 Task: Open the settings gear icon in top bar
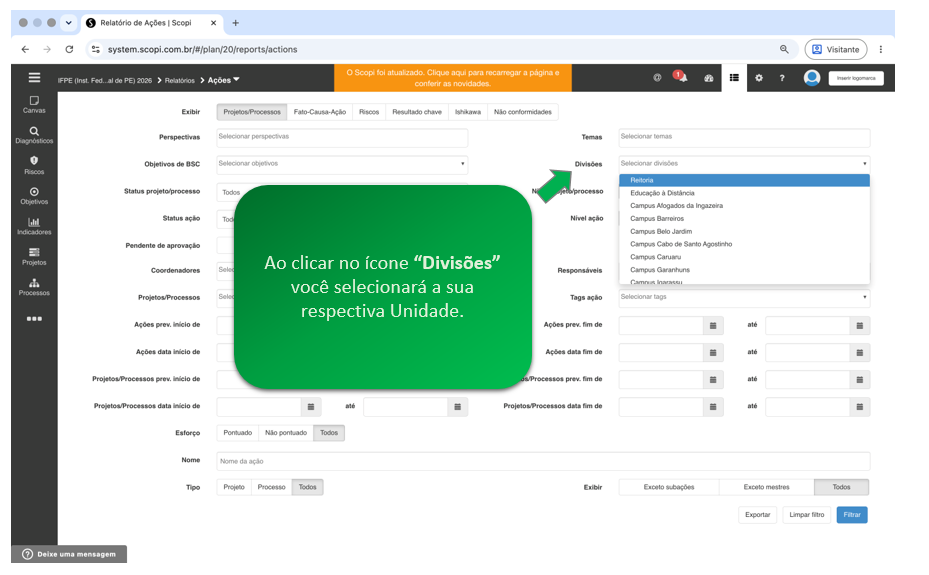pyautogui.click(x=758, y=78)
